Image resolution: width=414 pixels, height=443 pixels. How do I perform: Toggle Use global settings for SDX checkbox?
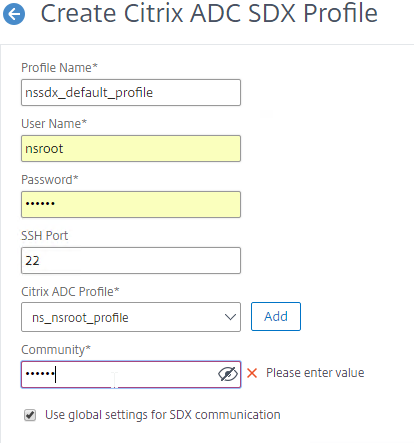click(x=30, y=415)
